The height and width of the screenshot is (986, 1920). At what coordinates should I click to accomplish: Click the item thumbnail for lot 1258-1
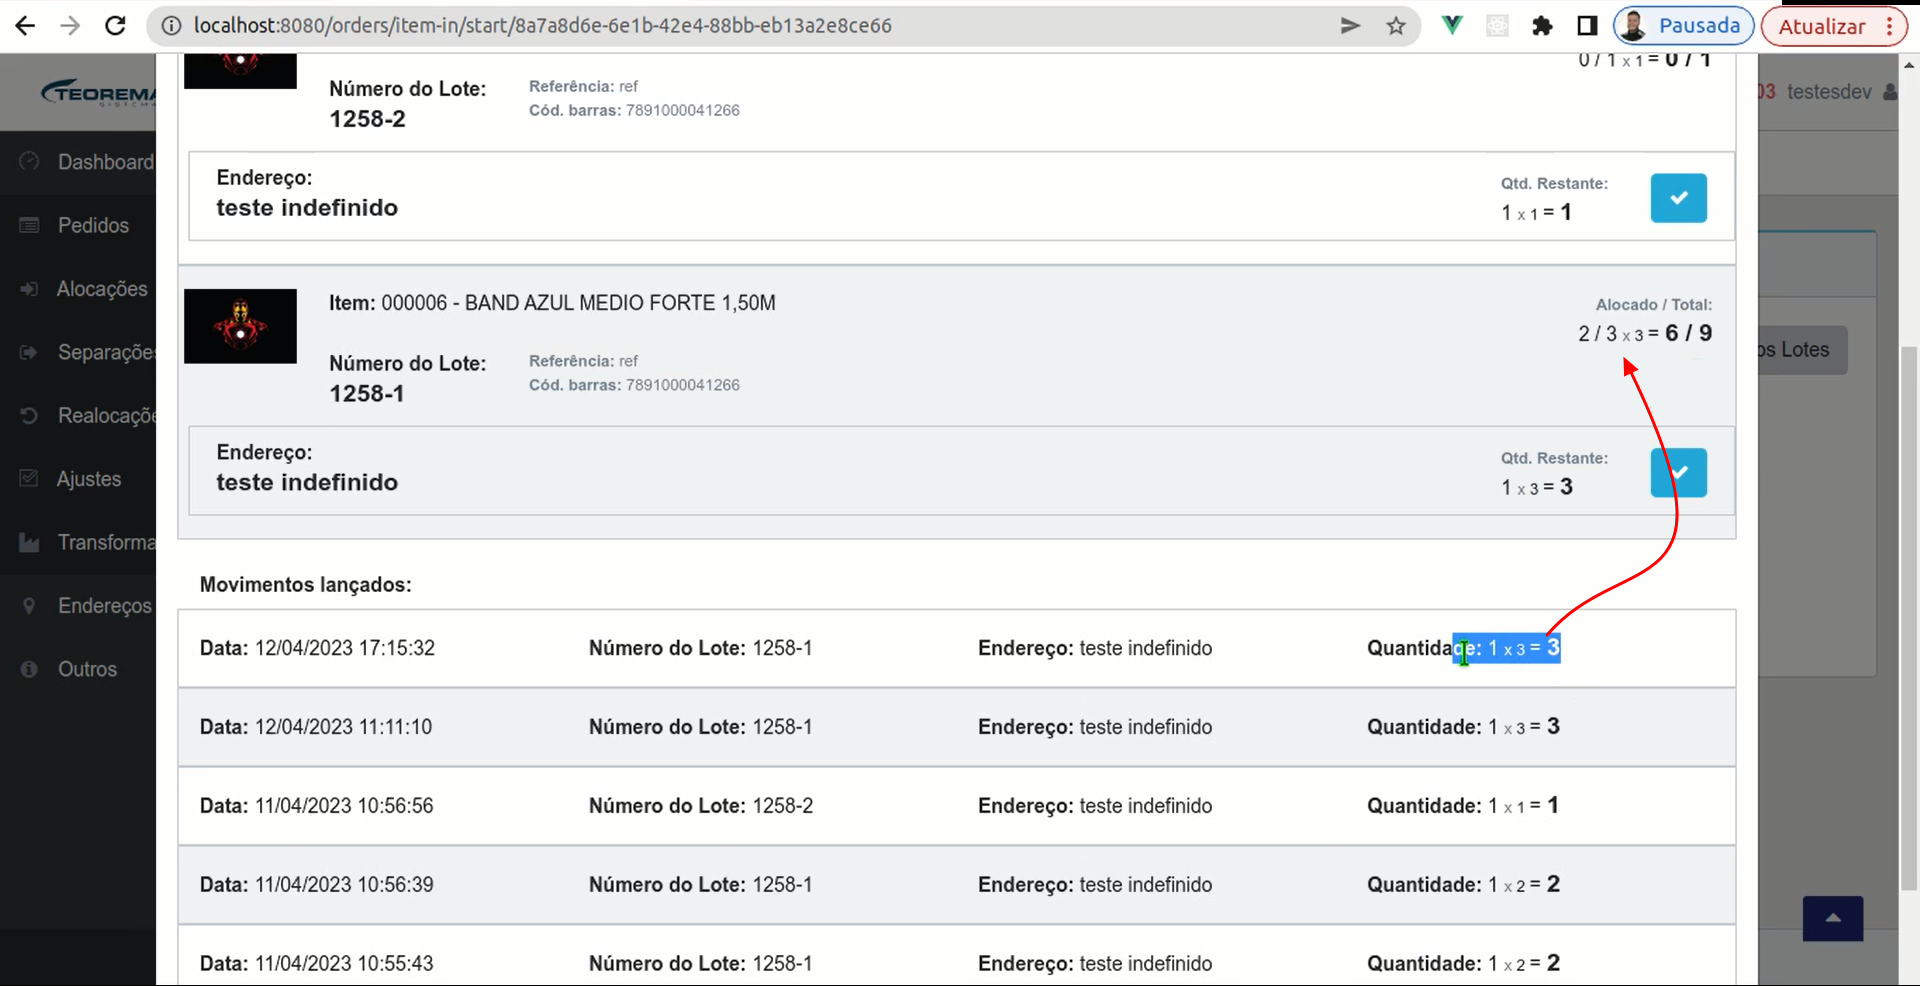click(240, 326)
